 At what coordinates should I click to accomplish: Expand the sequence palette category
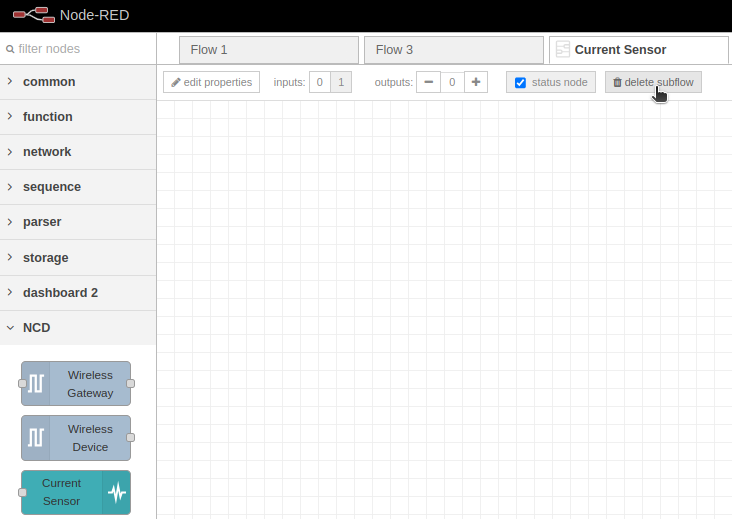78,187
